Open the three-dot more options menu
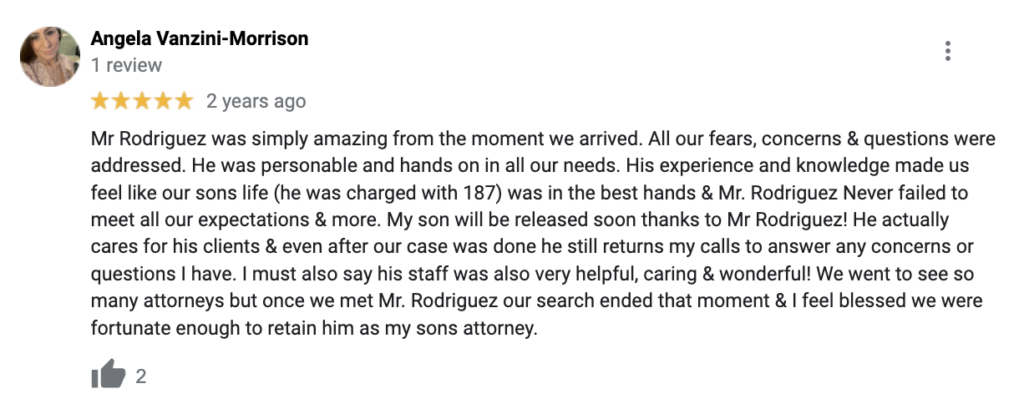Screen dimensions: 1024x414 pyautogui.click(x=947, y=51)
